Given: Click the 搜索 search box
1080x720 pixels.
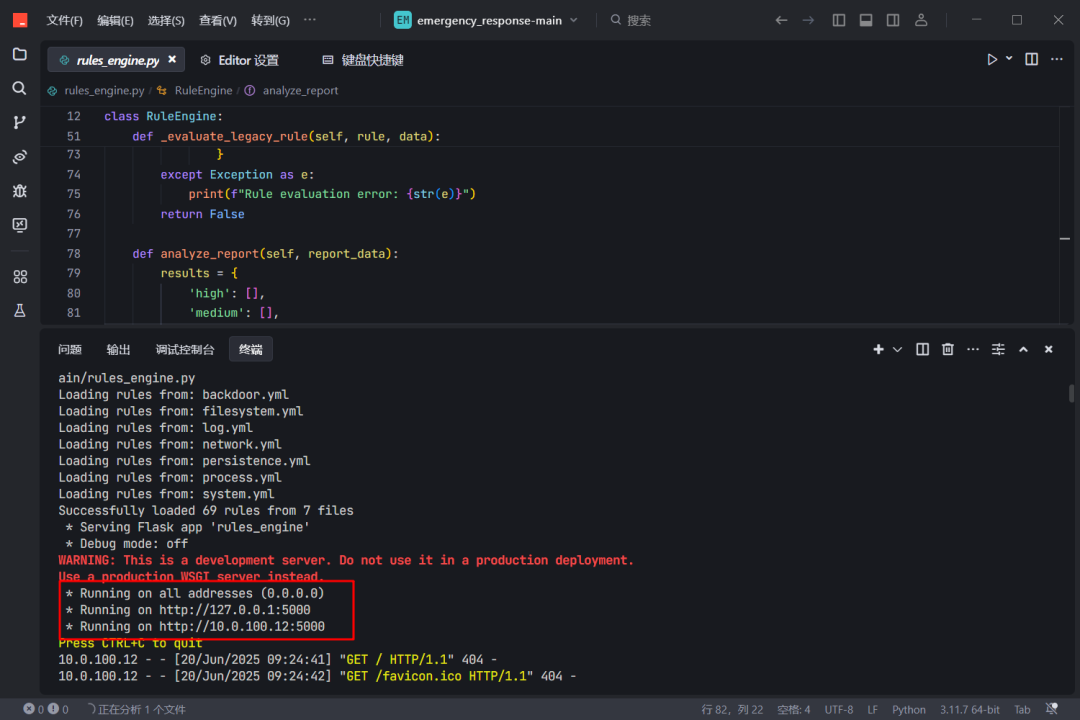Looking at the screenshot, I should pos(630,21).
